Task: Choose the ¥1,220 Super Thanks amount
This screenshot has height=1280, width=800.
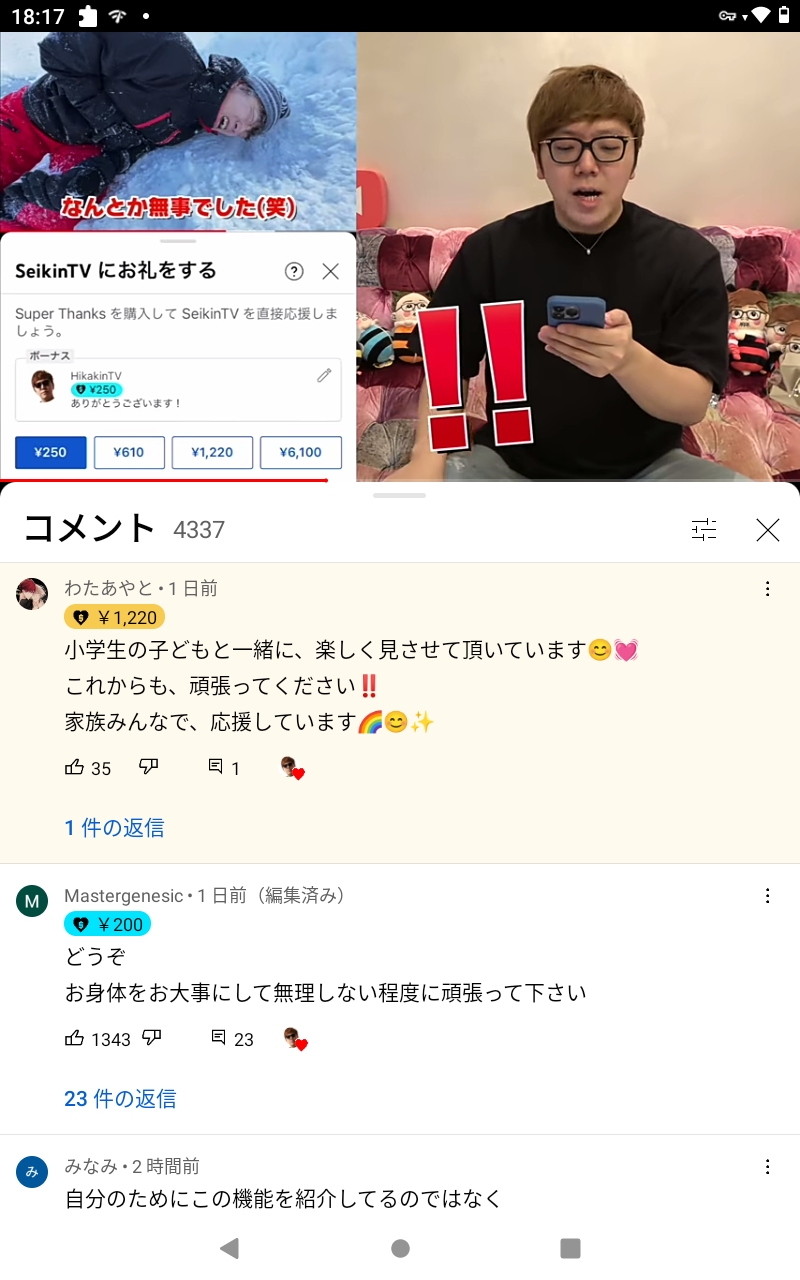Action: tap(212, 452)
